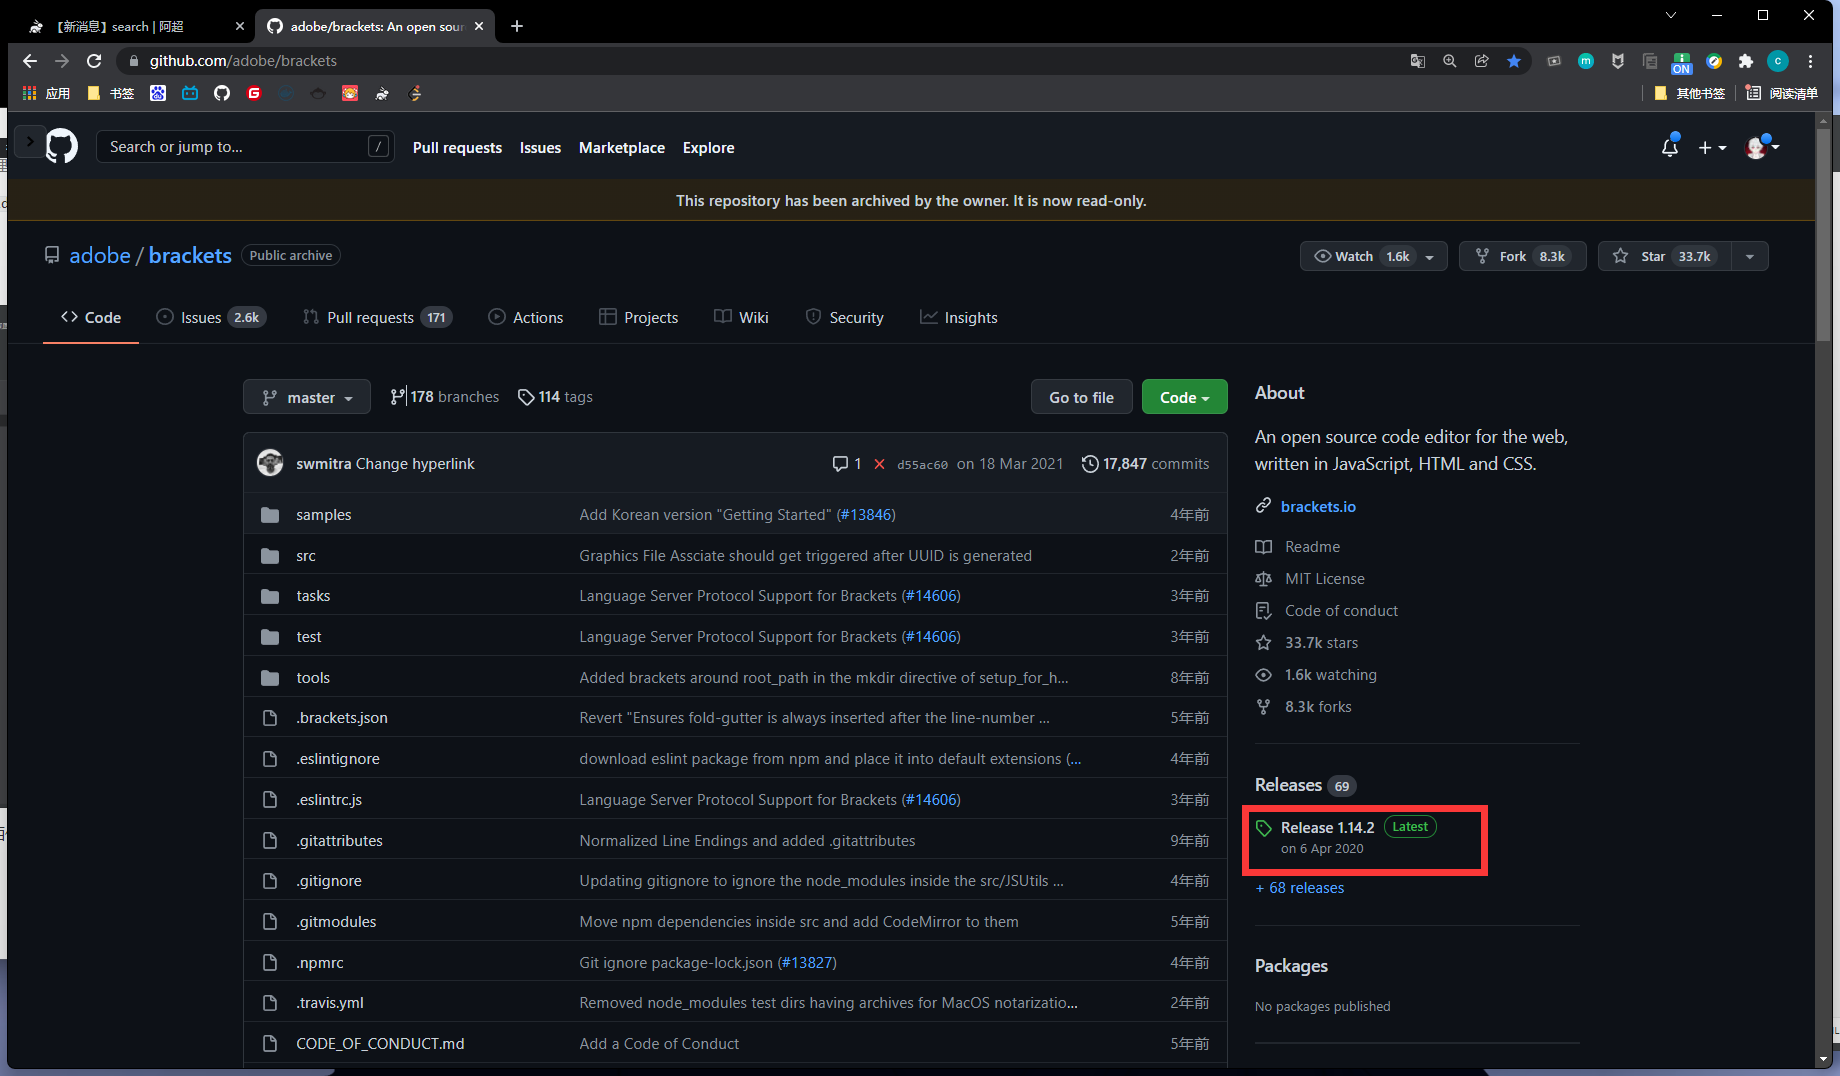Open the Release 1.14.2 link
Viewport: 1840px width, 1076px height.
(x=1328, y=828)
